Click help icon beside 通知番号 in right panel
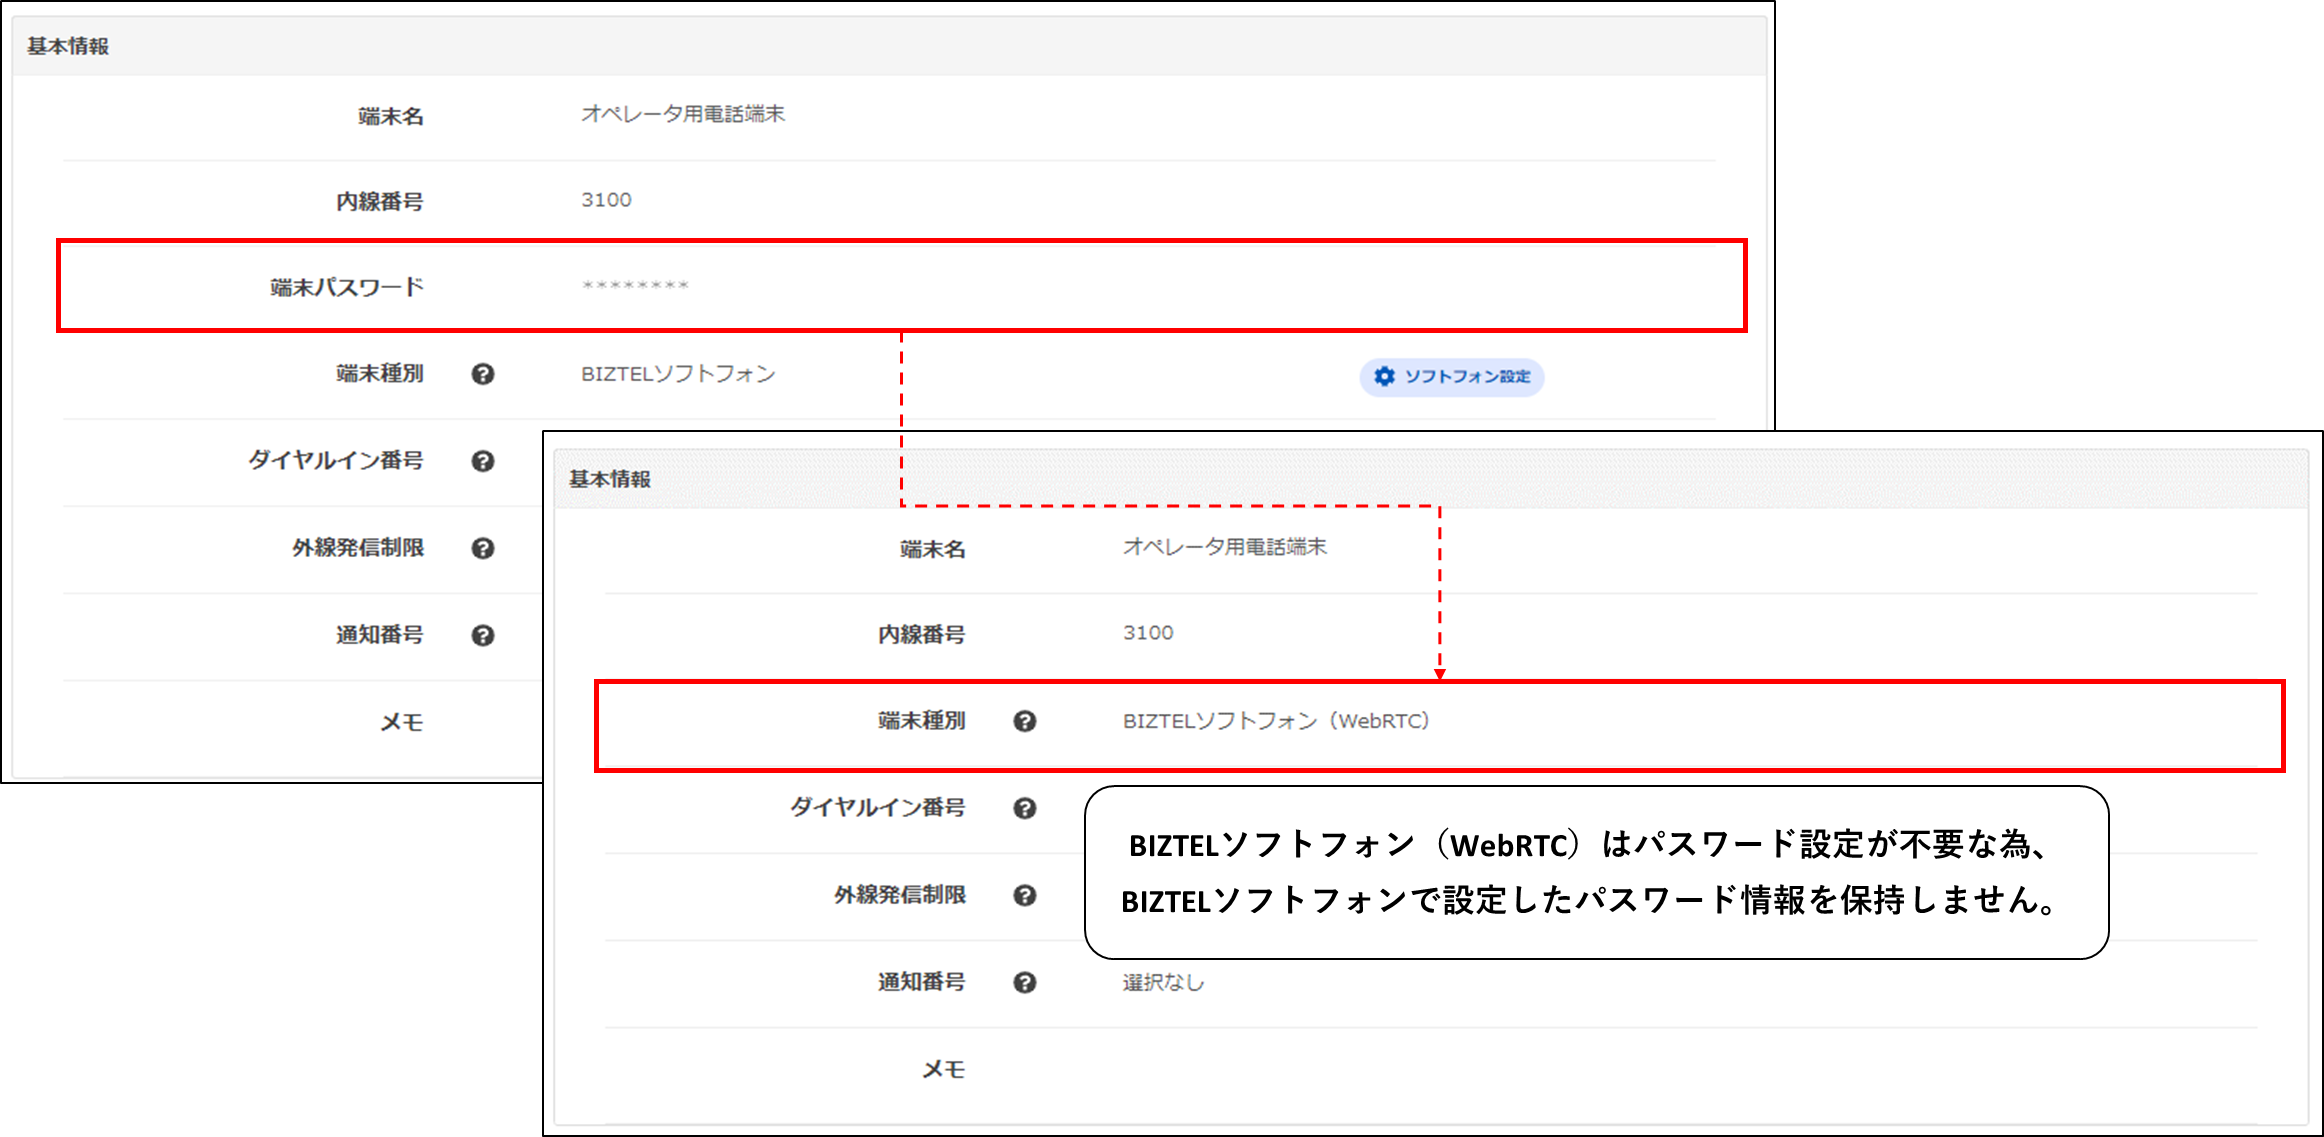This screenshot has width=2324, height=1137. [1024, 982]
